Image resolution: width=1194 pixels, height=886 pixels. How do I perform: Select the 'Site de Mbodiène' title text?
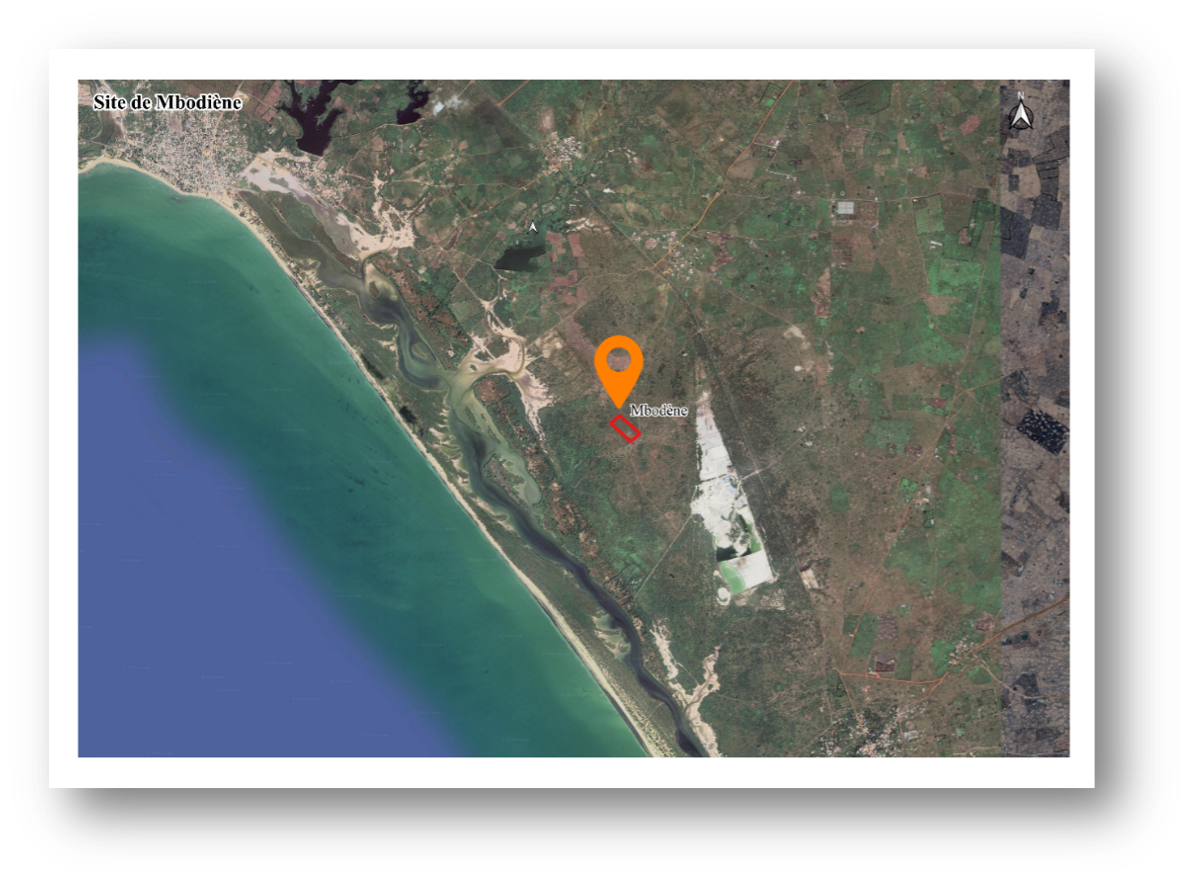[x=167, y=102]
